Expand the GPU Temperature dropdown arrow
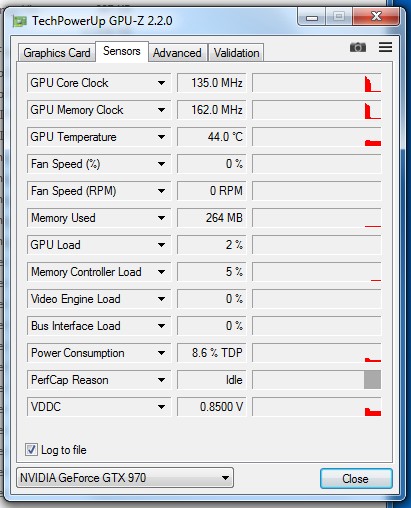 pyautogui.click(x=161, y=137)
